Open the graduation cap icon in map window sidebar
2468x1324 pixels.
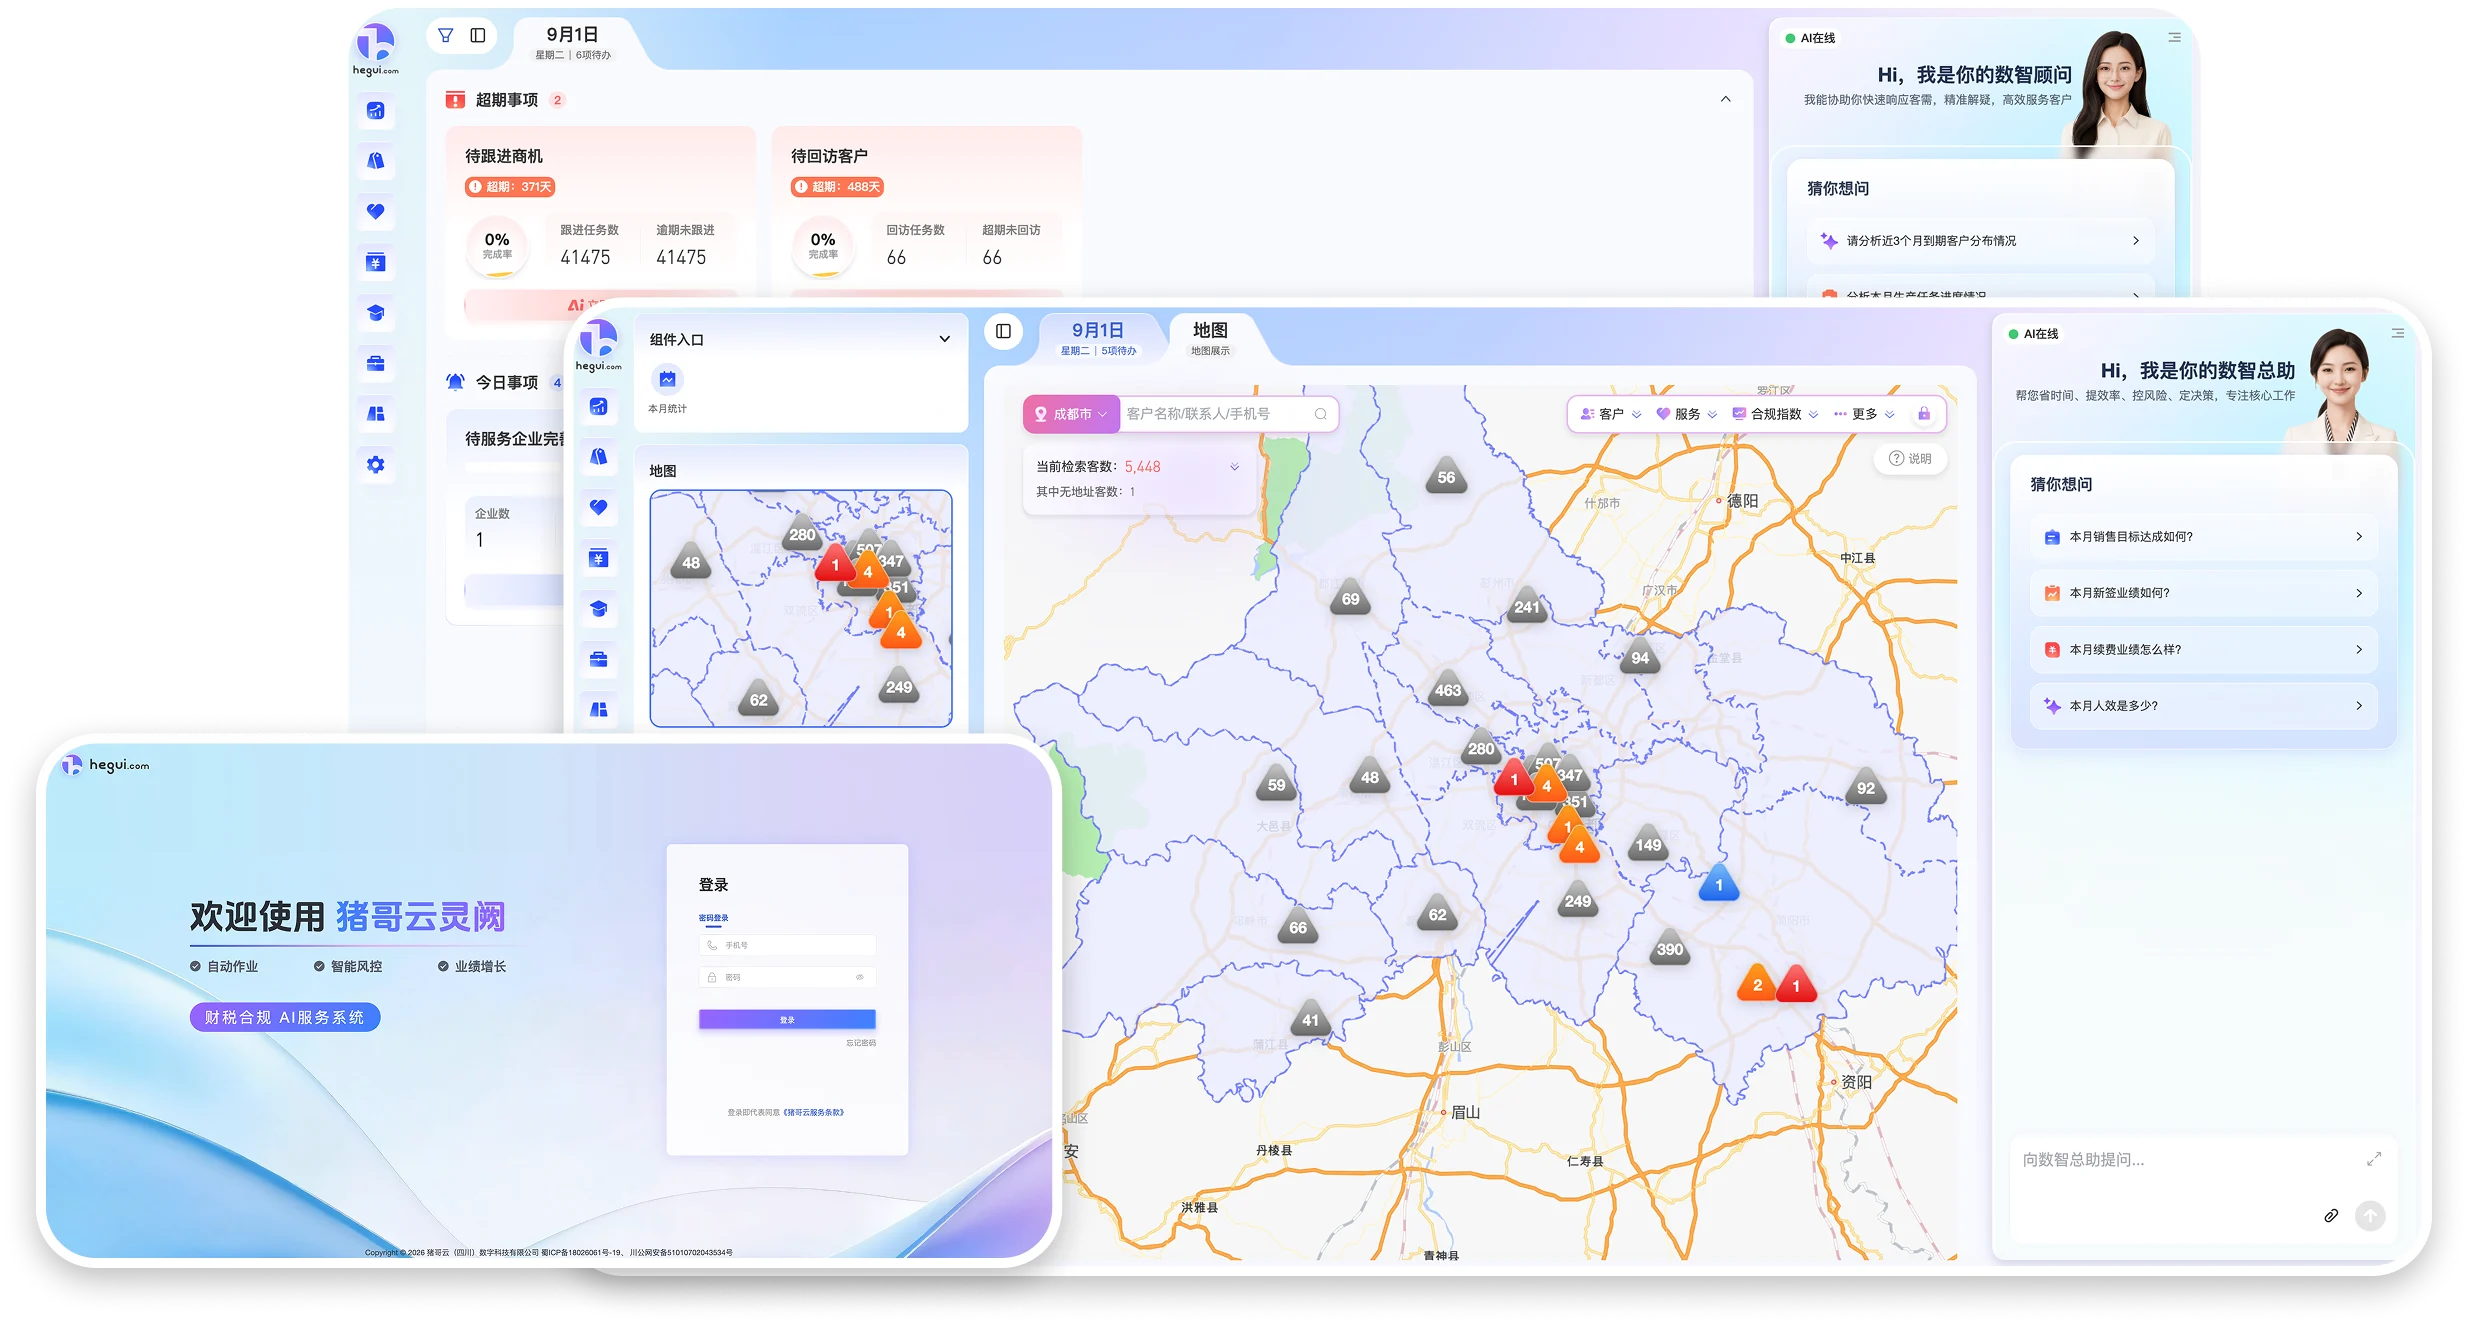[x=599, y=608]
